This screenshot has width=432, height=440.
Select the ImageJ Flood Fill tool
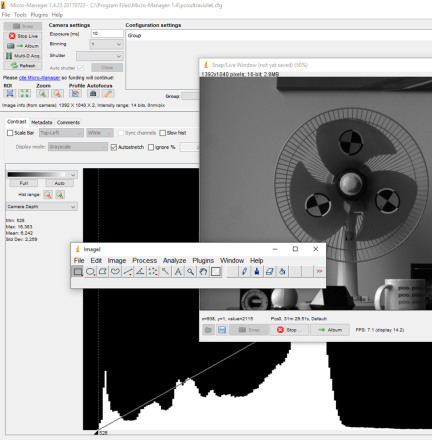[x=282, y=272]
